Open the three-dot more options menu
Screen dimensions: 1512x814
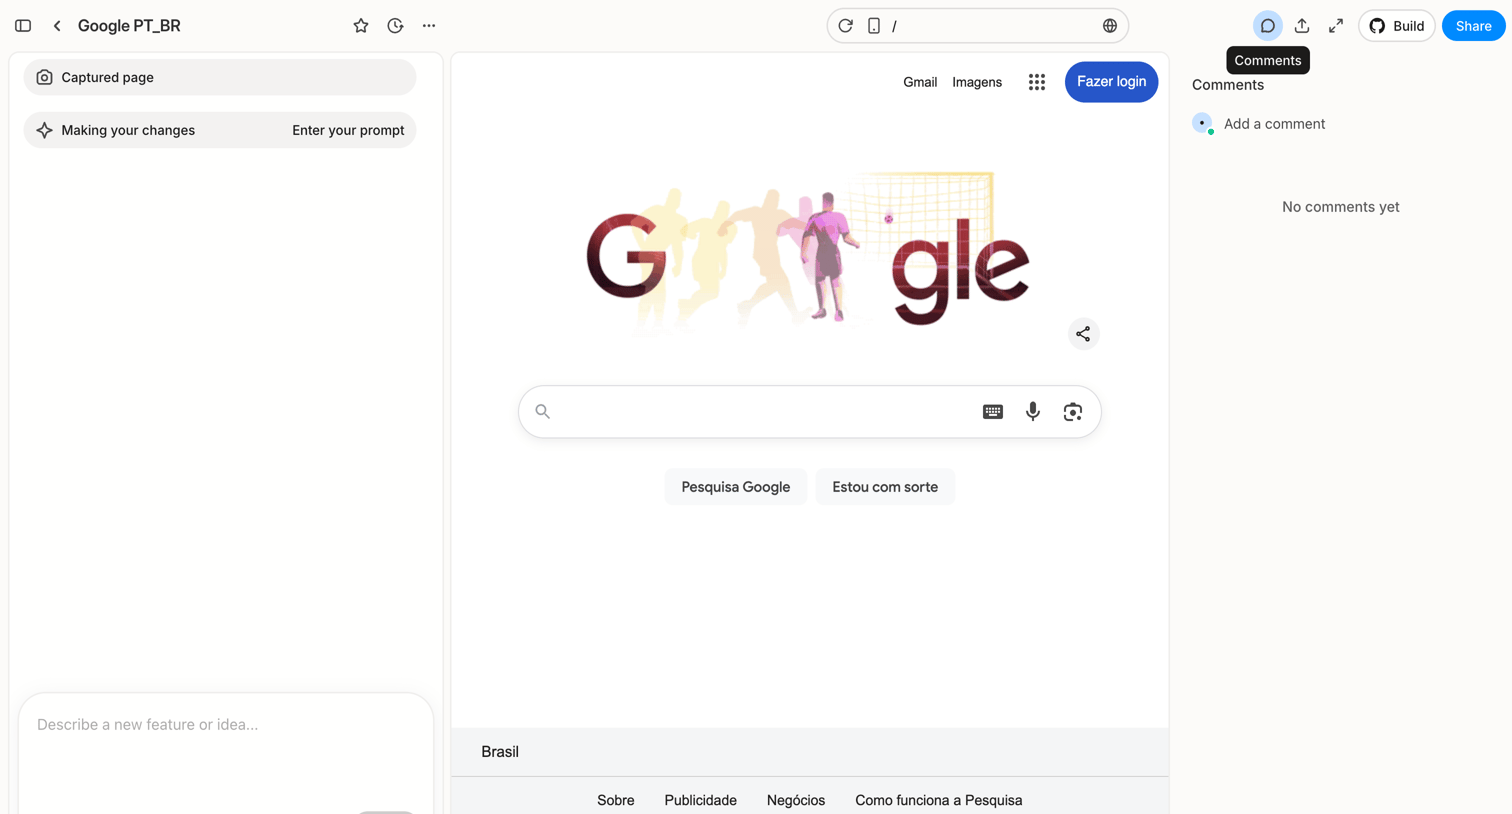[x=429, y=26]
